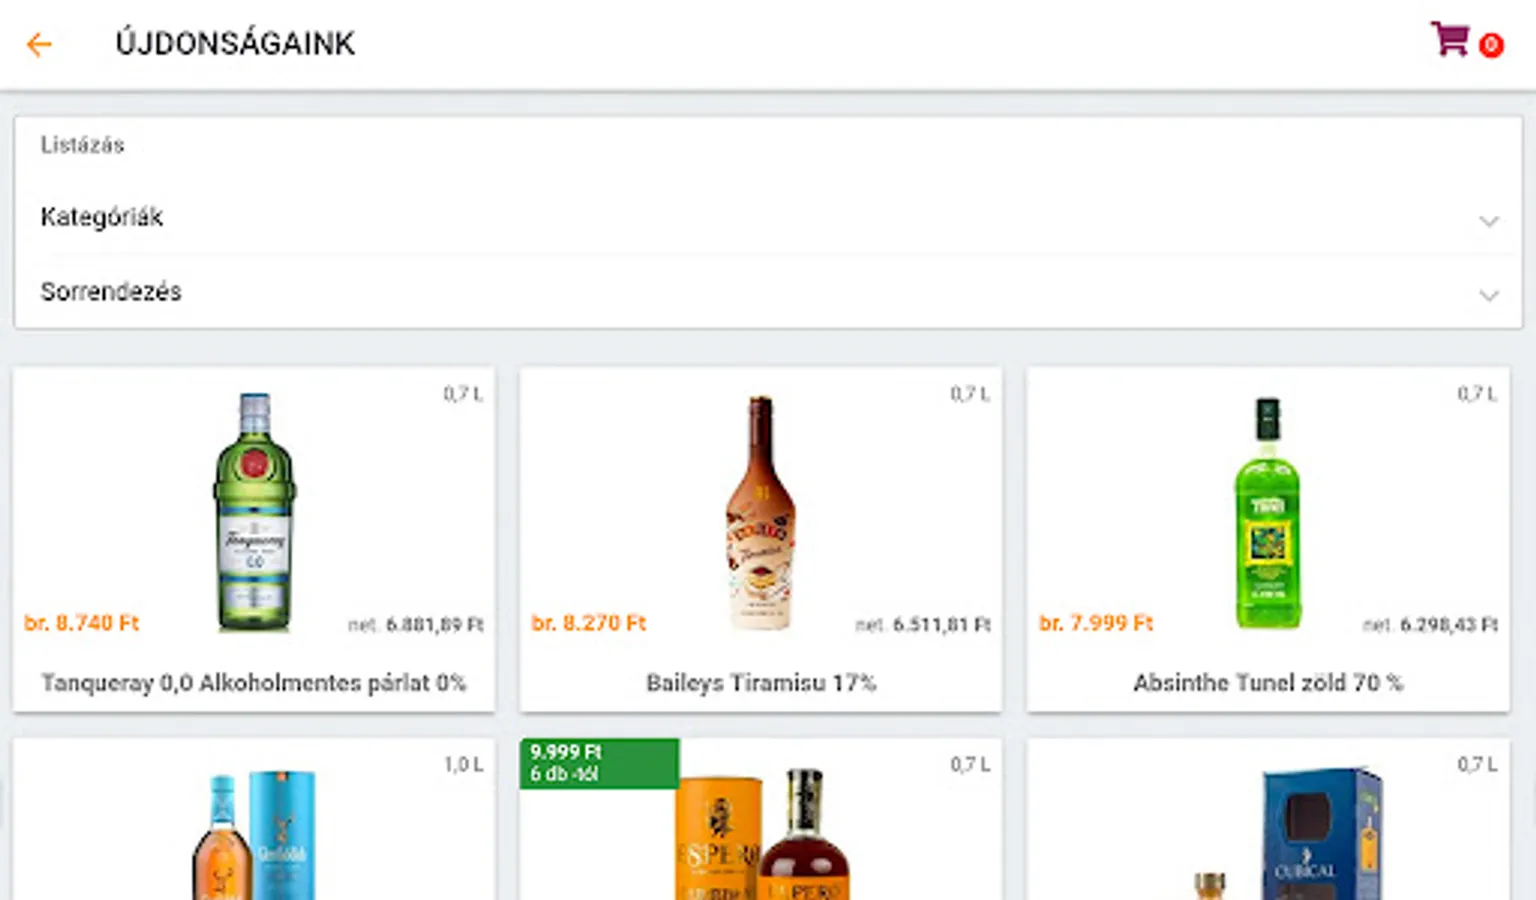Open the Tanqueray bottle image
Viewport: 1536px width, 900px height.
click(x=255, y=511)
